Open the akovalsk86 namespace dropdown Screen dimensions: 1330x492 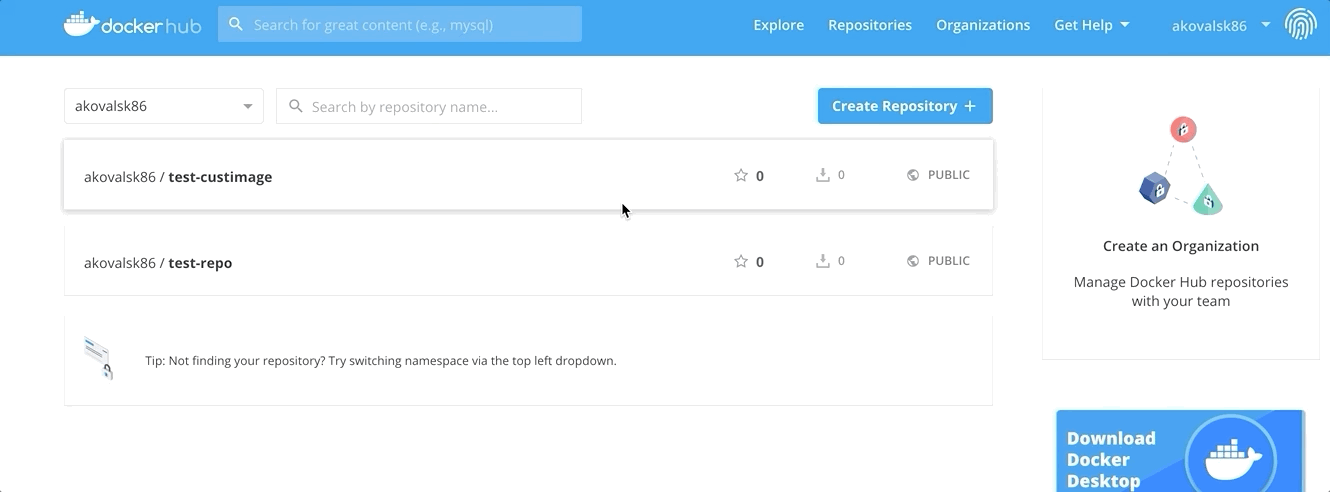164,106
